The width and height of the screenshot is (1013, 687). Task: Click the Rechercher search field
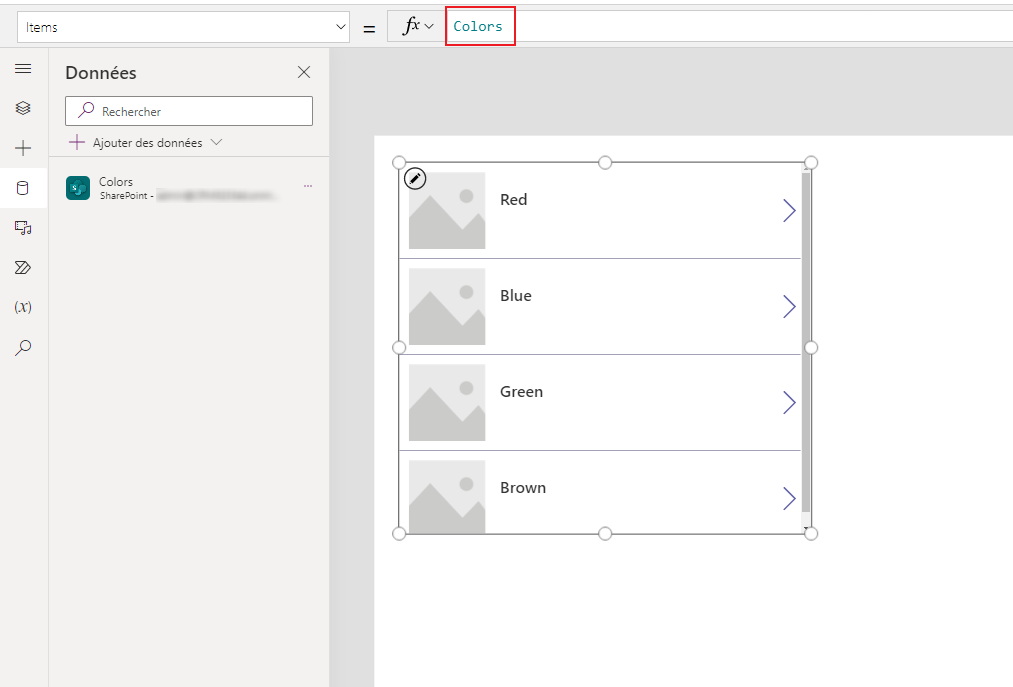(x=189, y=111)
